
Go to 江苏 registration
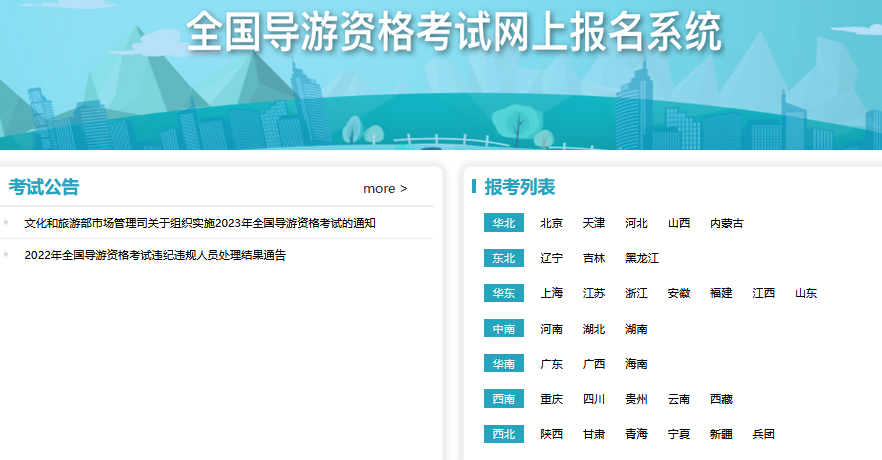tap(594, 293)
